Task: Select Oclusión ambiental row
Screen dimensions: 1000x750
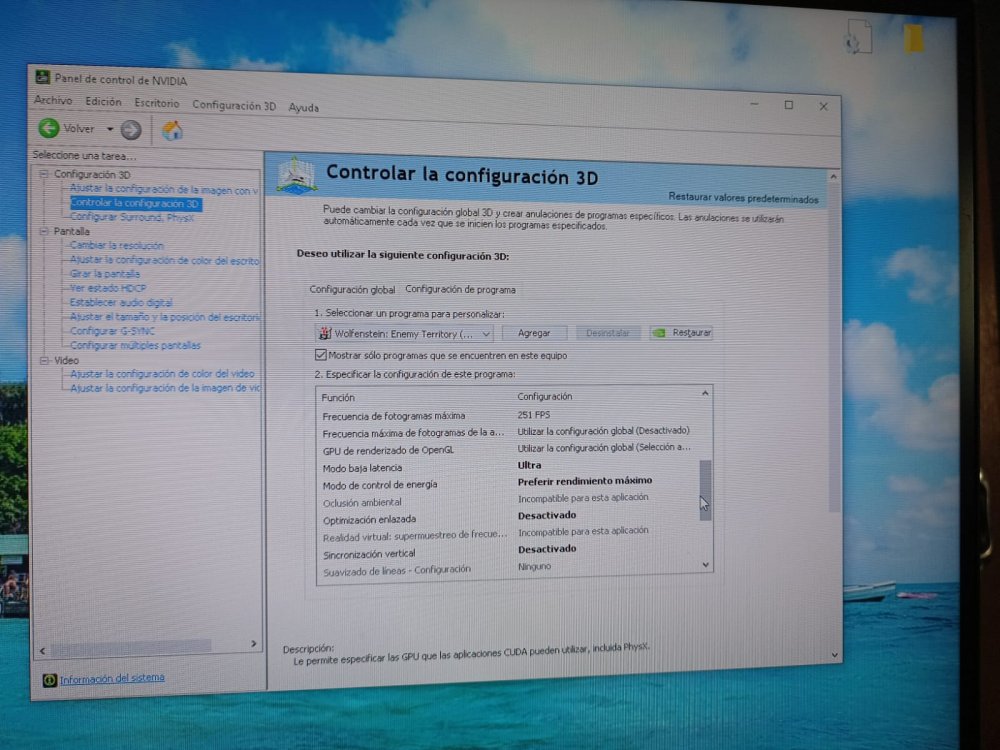Action: 508,500
